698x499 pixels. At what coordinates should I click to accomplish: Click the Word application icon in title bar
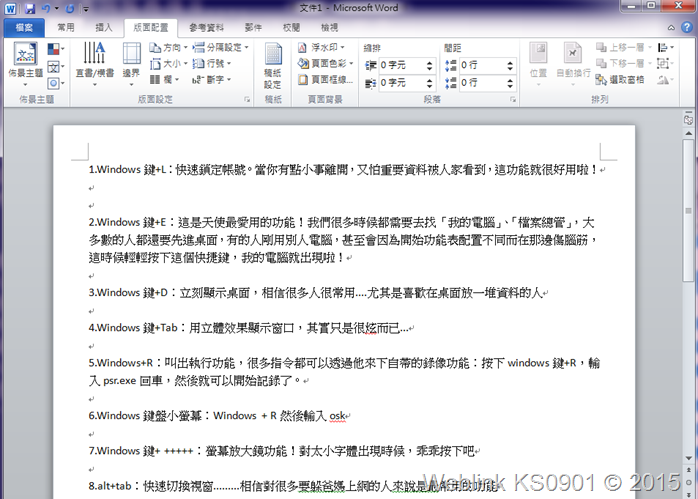pos(10,8)
